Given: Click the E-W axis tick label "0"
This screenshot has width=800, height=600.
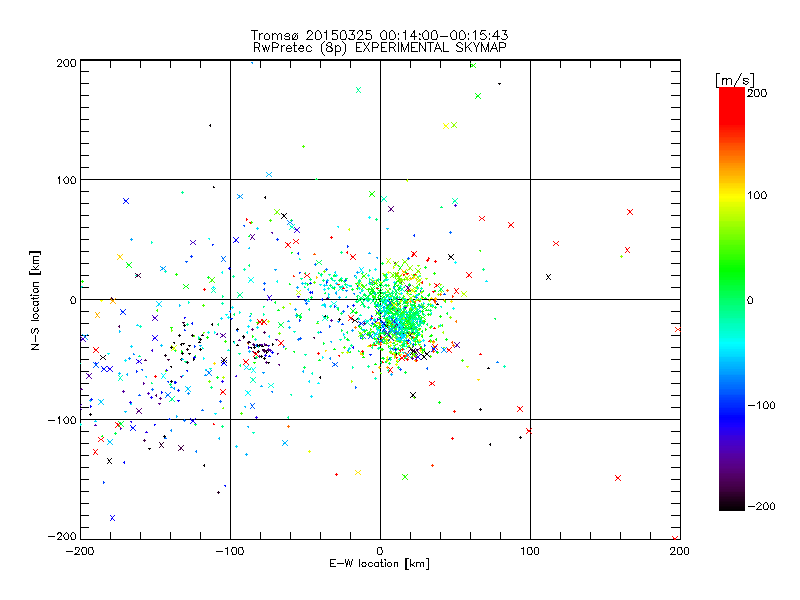Looking at the screenshot, I should click(x=380, y=551).
